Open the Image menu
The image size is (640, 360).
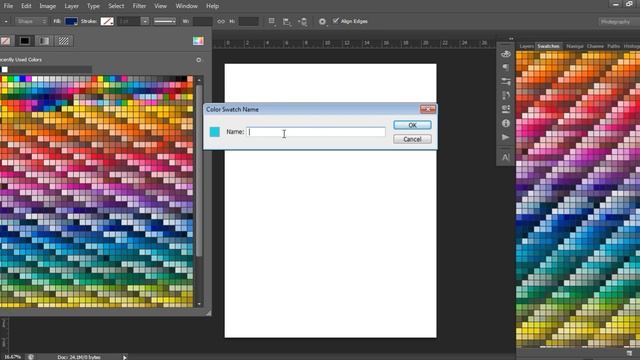coord(47,6)
